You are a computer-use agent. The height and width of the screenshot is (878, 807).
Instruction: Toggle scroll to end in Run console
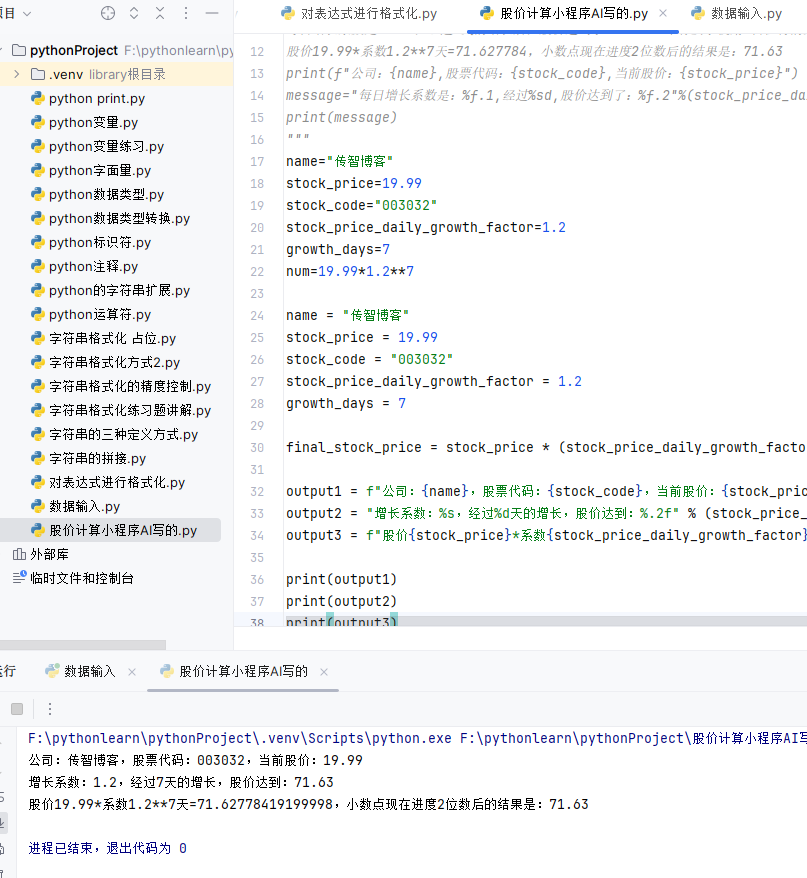pos(3,824)
